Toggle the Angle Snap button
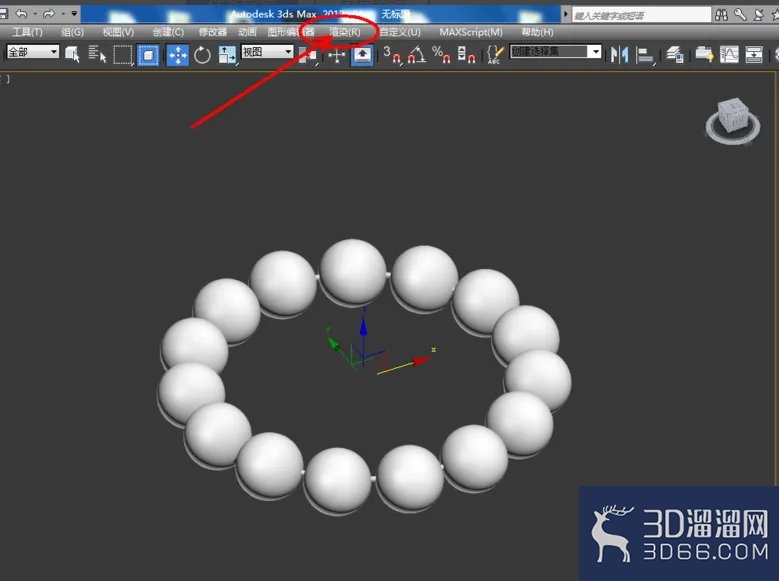This screenshot has width=779, height=581. click(416, 54)
